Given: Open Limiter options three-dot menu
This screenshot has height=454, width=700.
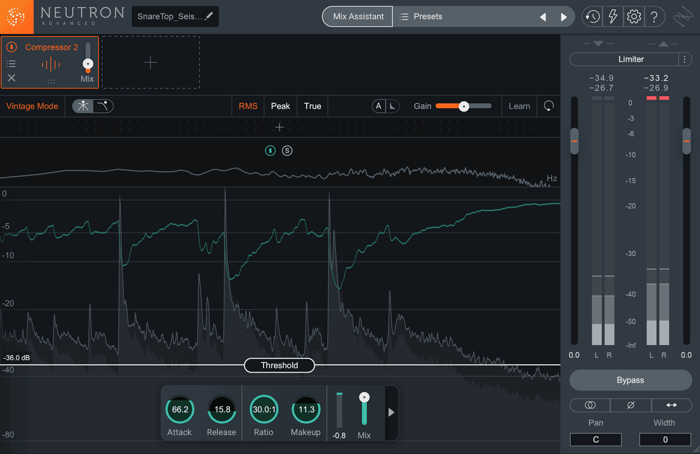Looking at the screenshot, I should [685, 59].
